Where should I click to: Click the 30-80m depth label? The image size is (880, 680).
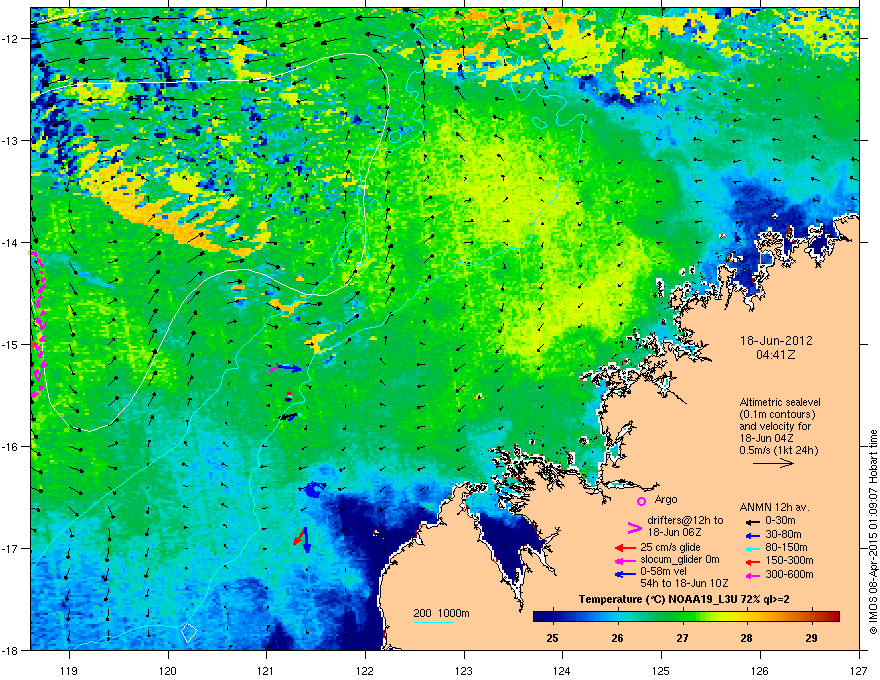[783, 534]
